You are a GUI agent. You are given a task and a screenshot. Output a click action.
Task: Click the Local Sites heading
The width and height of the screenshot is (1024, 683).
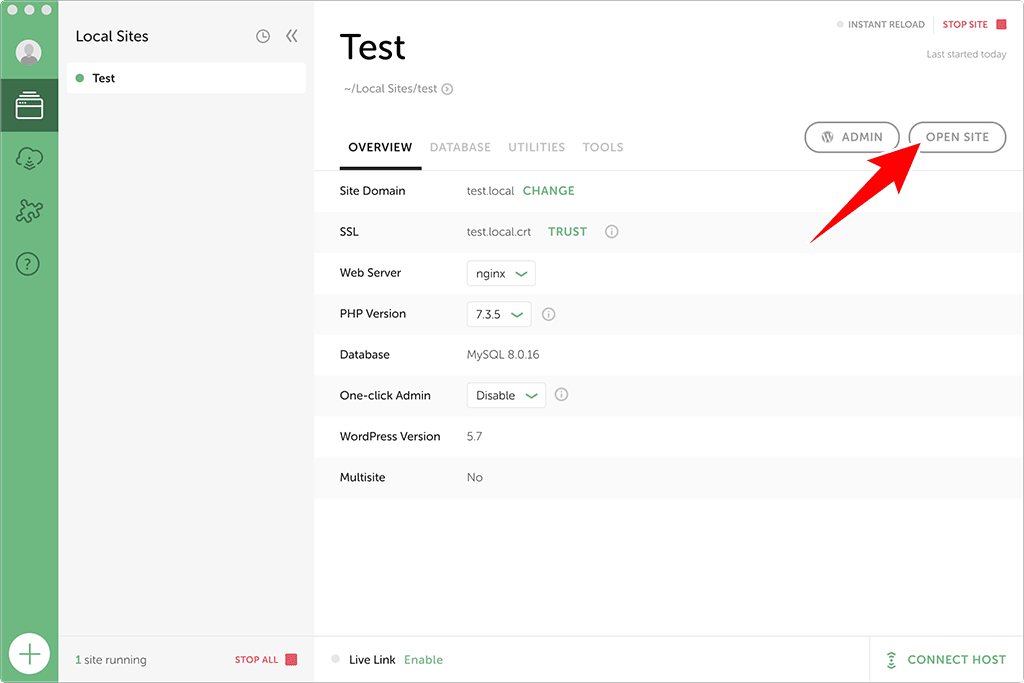112,36
